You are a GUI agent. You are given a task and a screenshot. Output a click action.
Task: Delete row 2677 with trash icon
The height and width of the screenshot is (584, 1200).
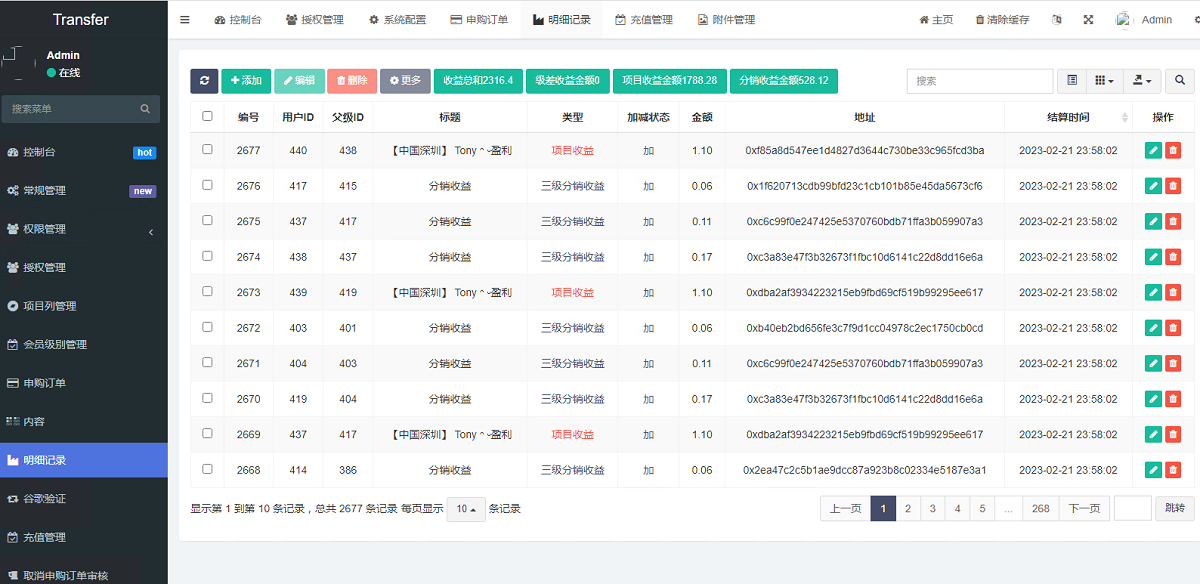pyautogui.click(x=1173, y=150)
